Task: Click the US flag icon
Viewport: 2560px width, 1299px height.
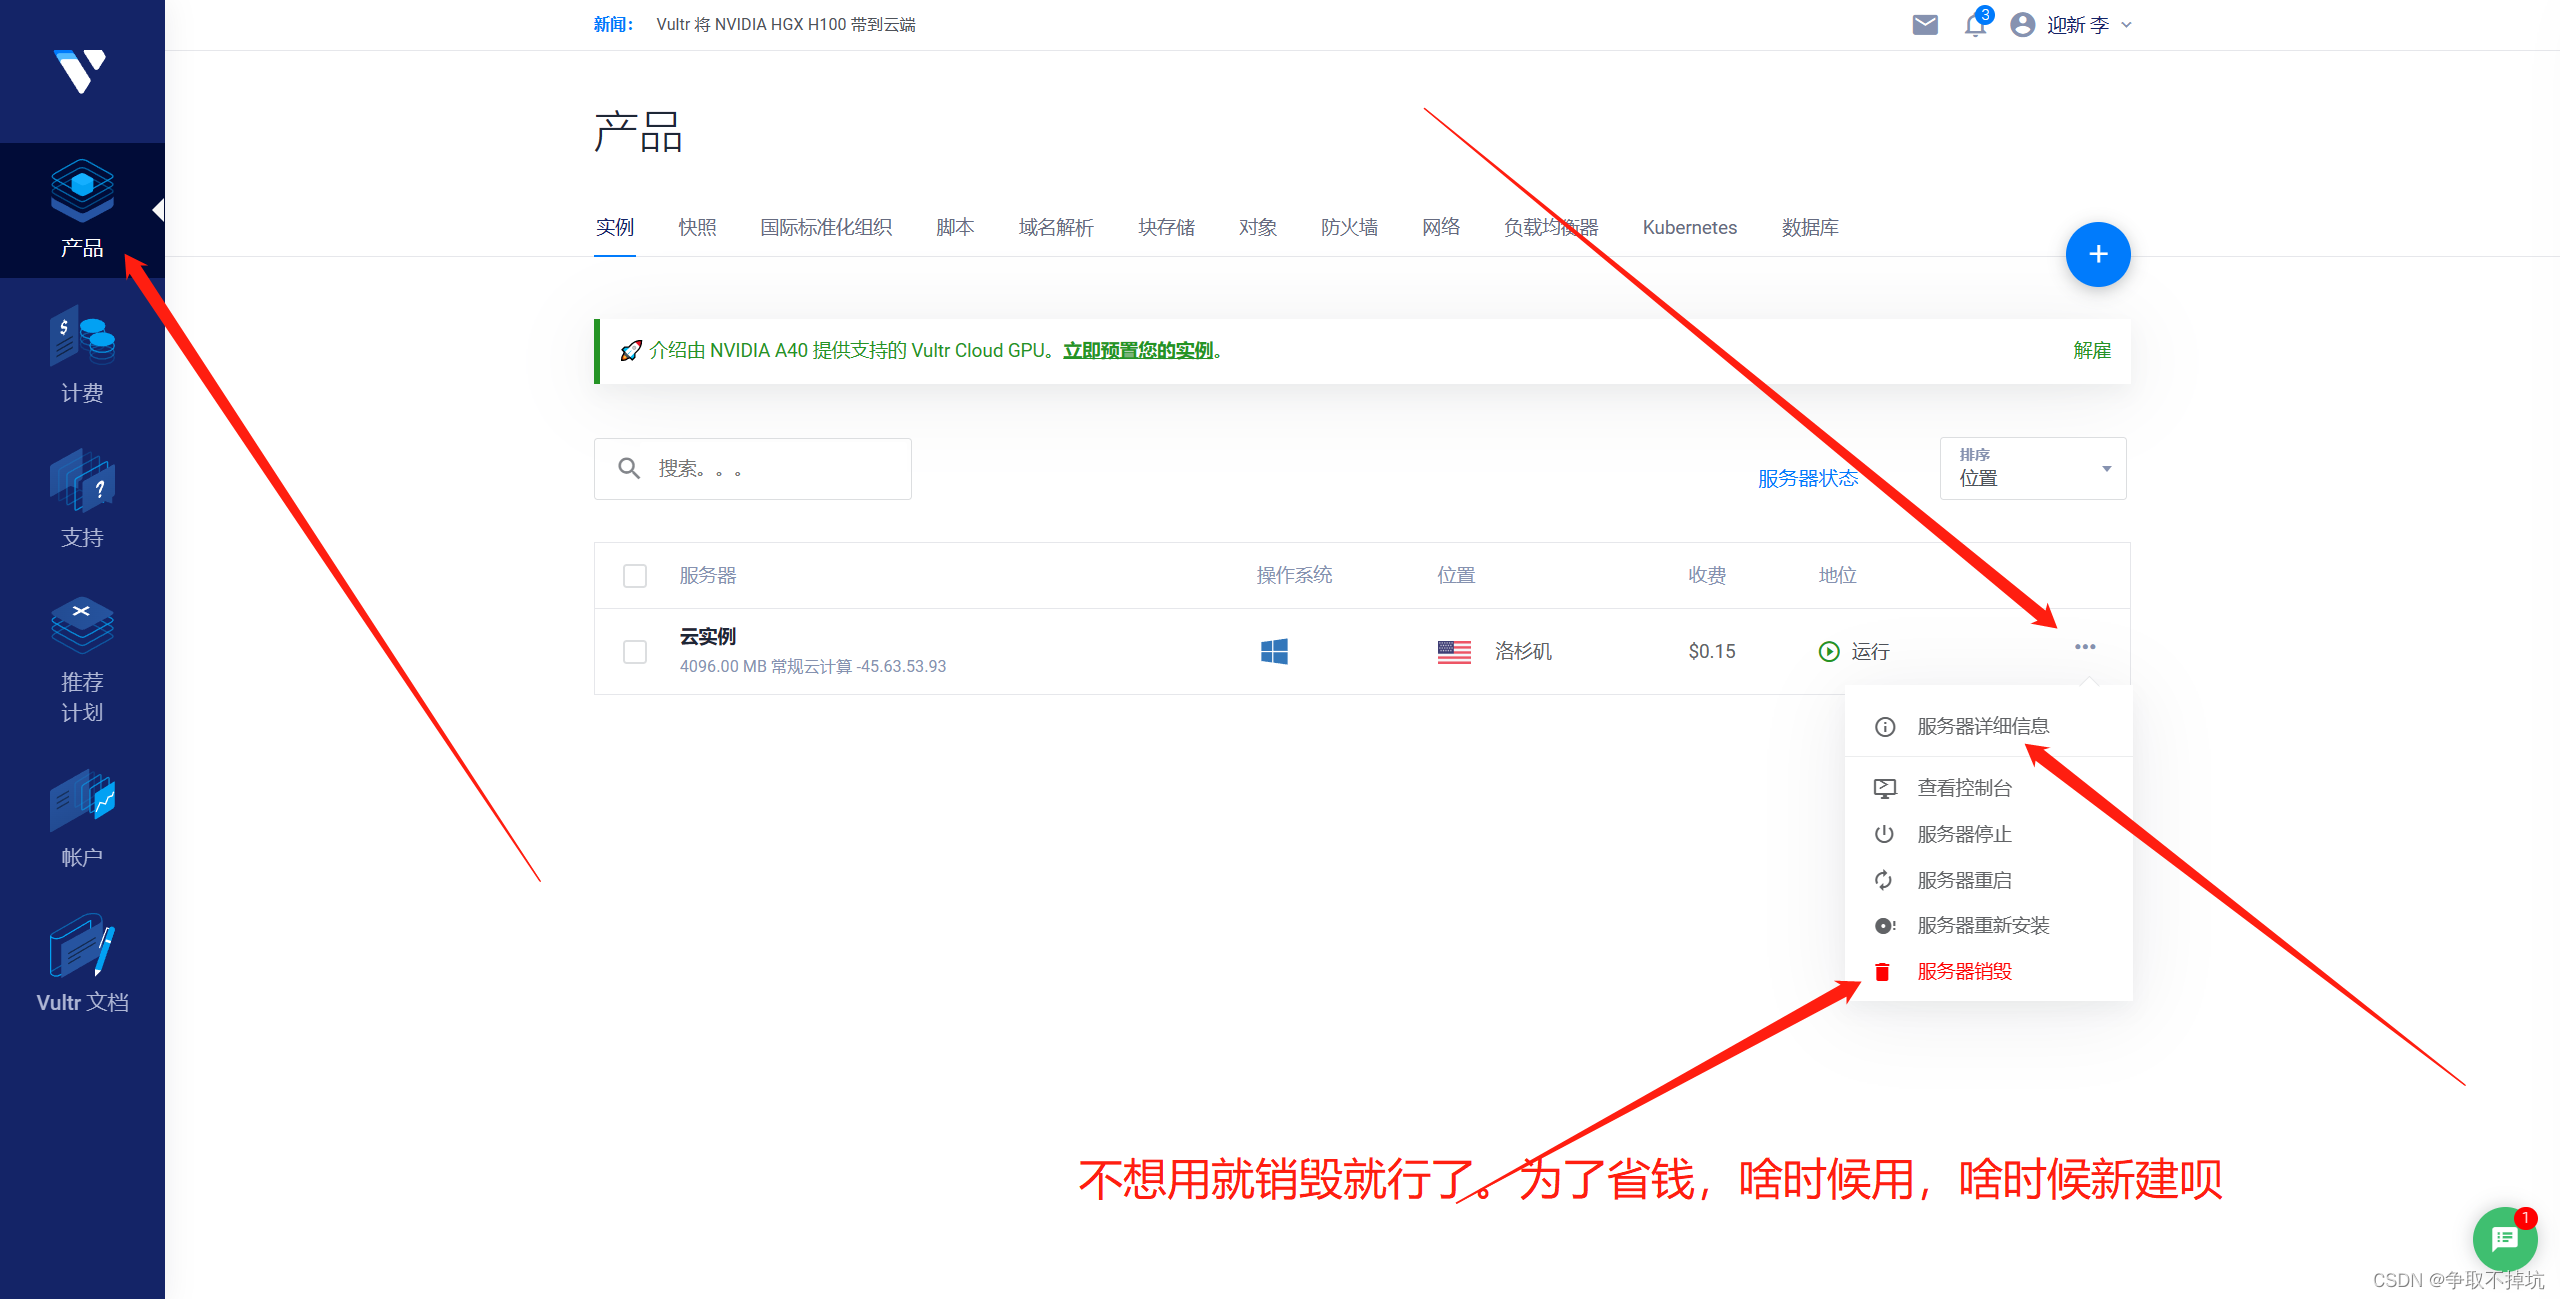Action: click(x=1454, y=652)
